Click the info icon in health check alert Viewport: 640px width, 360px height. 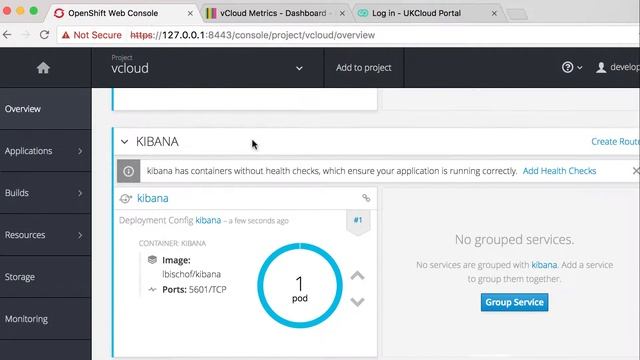pos(129,171)
